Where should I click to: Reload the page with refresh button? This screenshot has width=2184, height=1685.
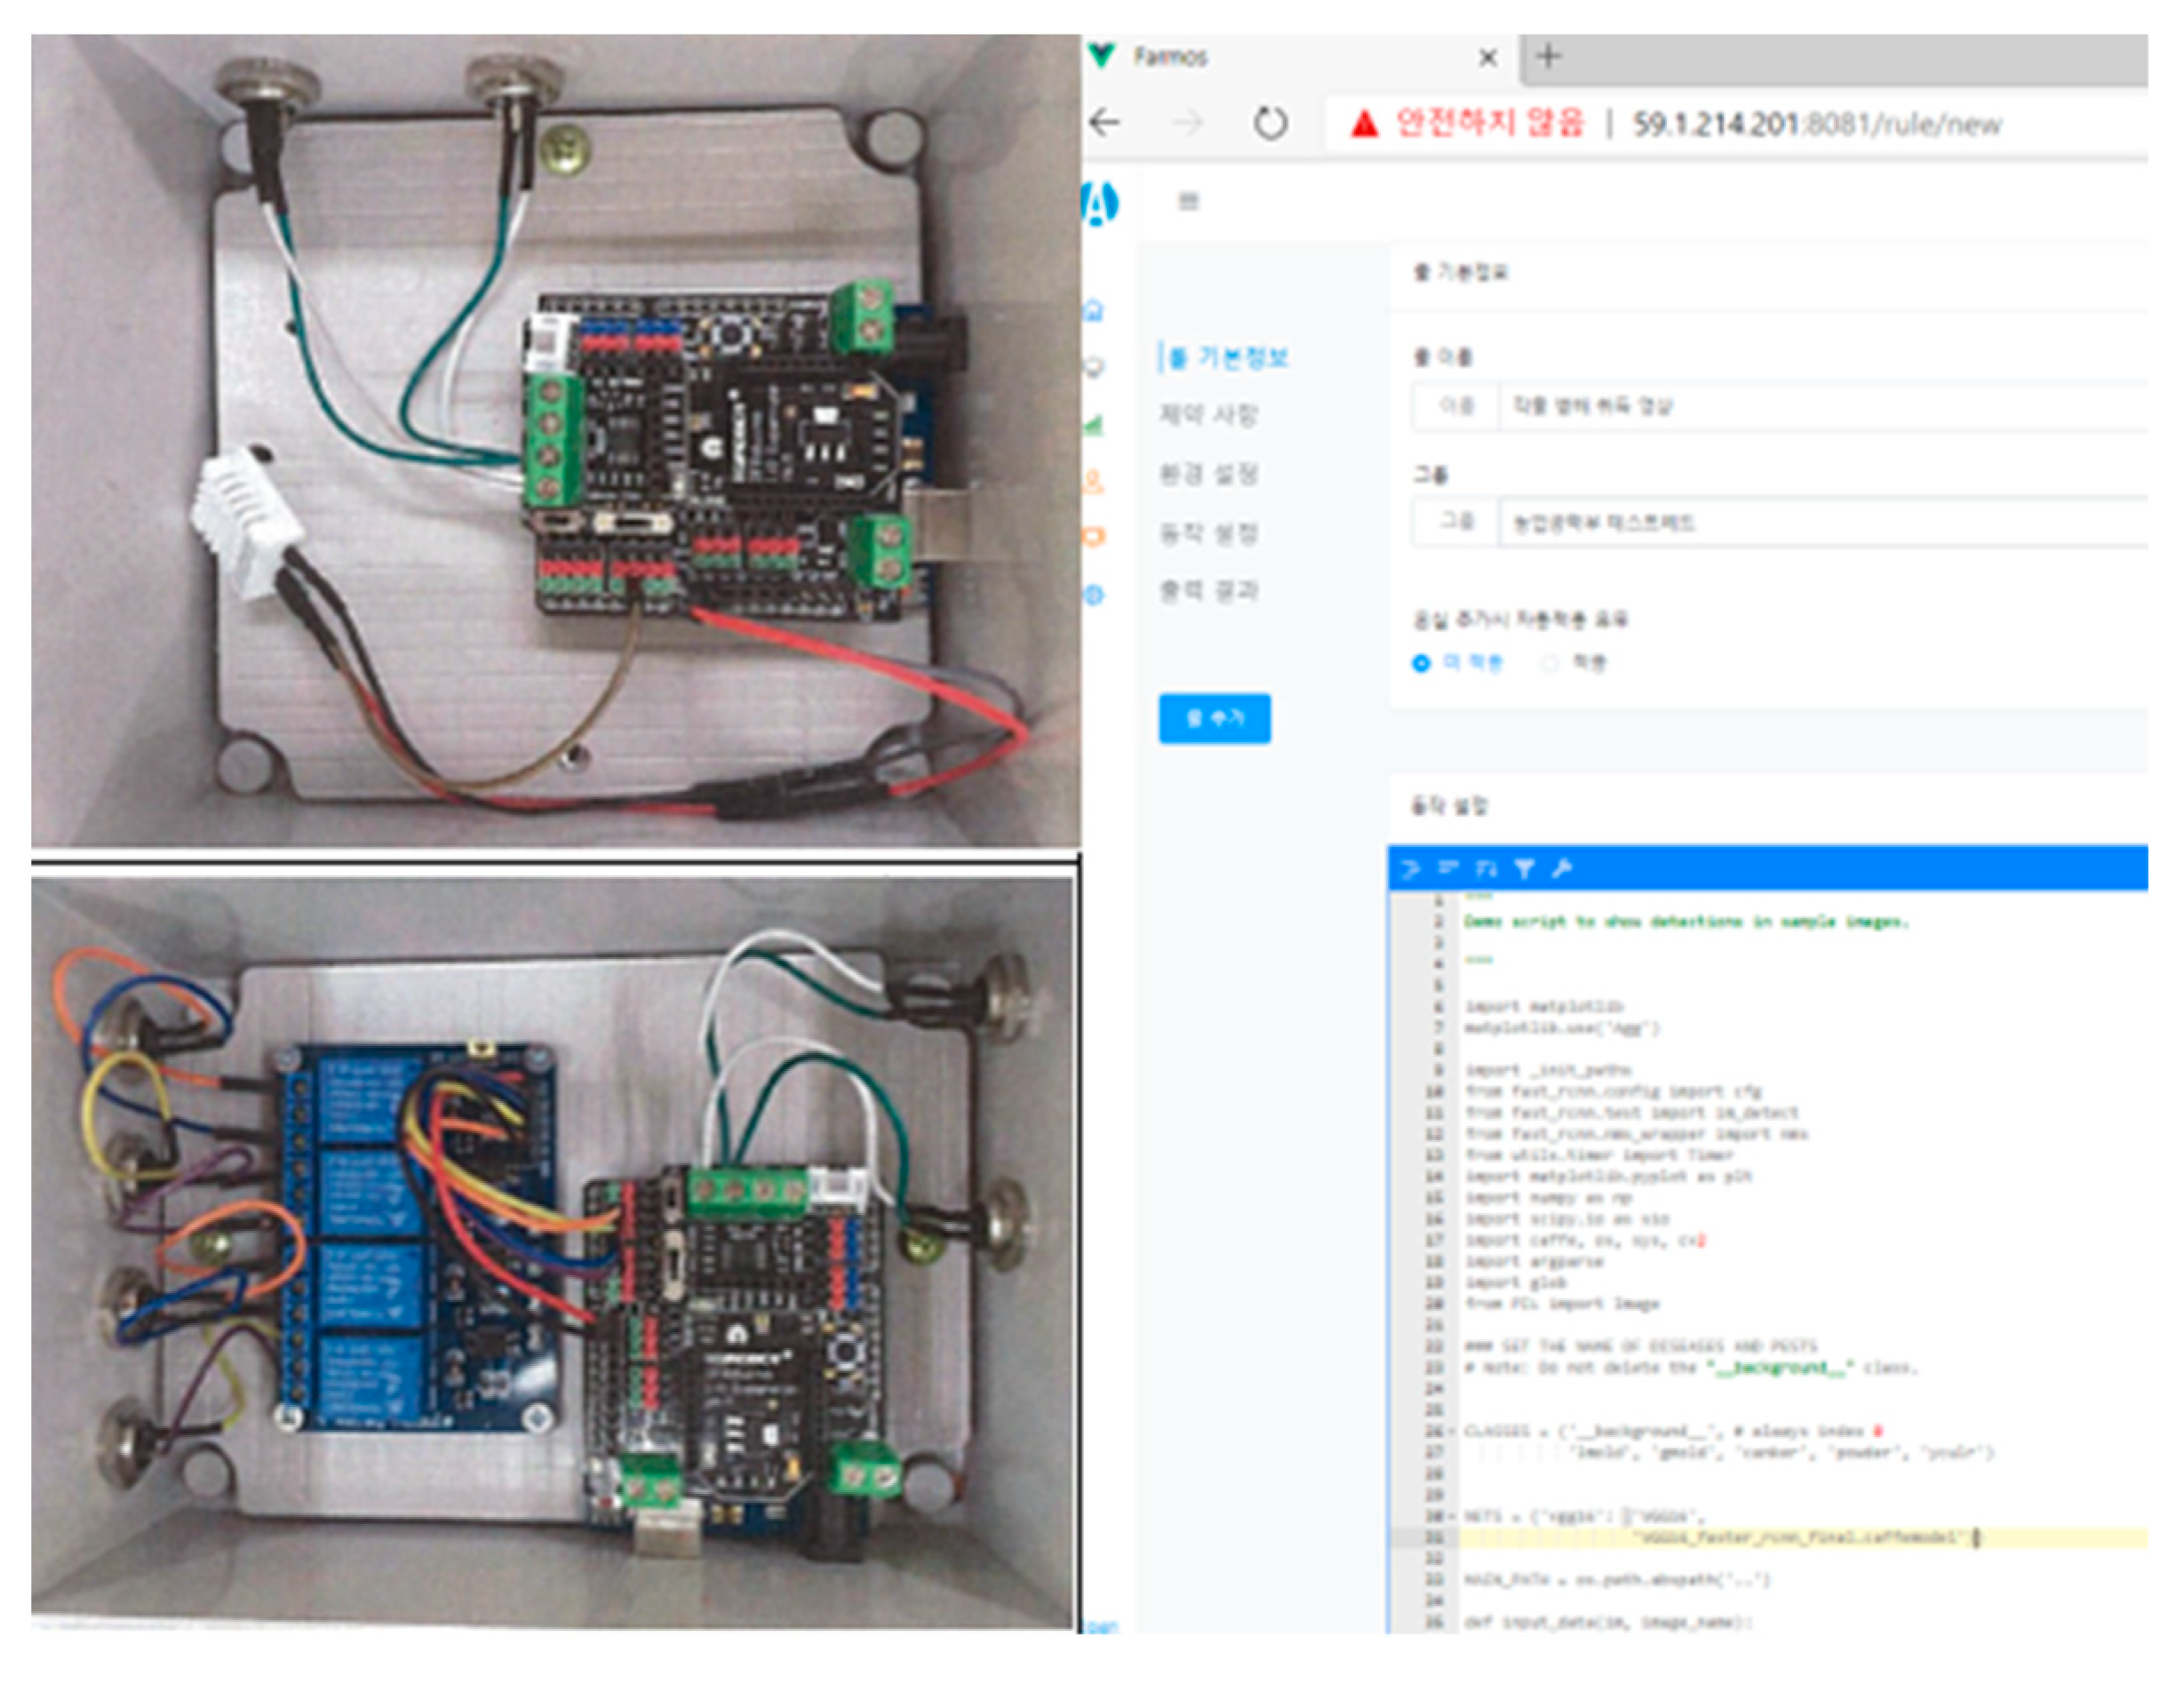(x=1270, y=124)
